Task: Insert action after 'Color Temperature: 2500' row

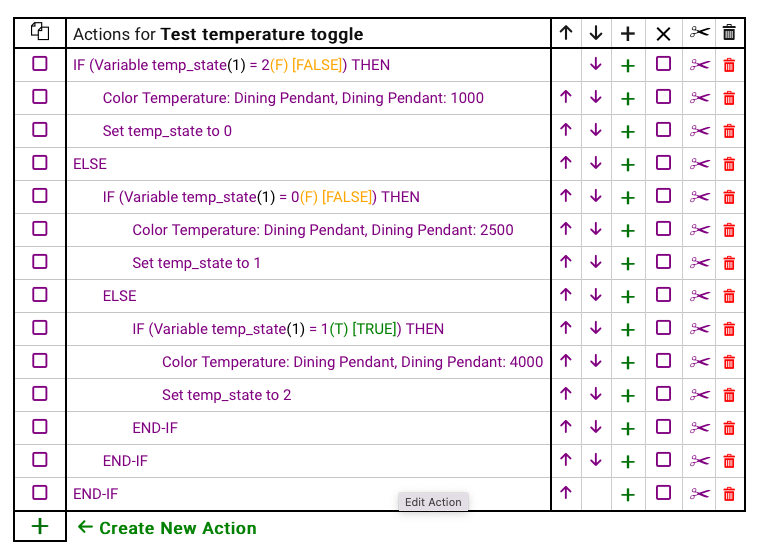Action: coord(628,230)
